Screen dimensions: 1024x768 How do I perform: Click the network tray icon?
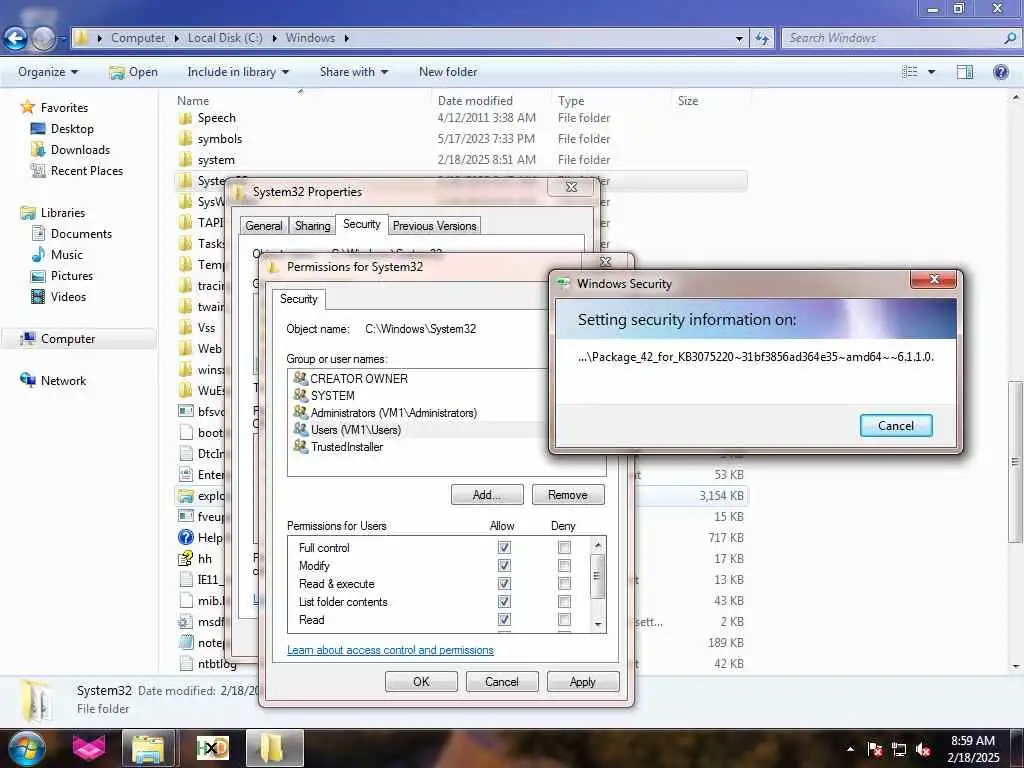899,750
